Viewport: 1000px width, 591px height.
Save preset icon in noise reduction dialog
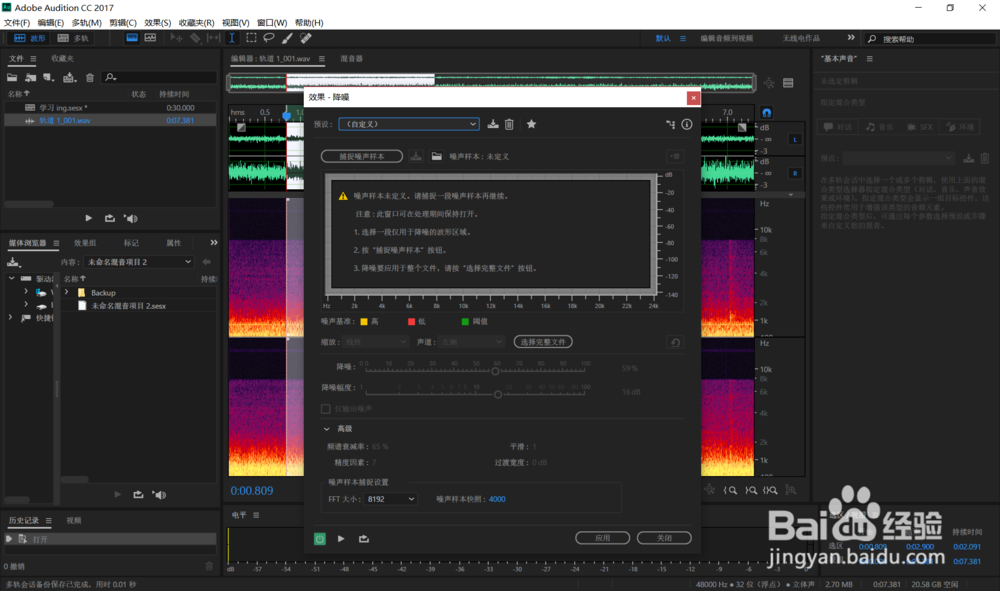click(493, 124)
